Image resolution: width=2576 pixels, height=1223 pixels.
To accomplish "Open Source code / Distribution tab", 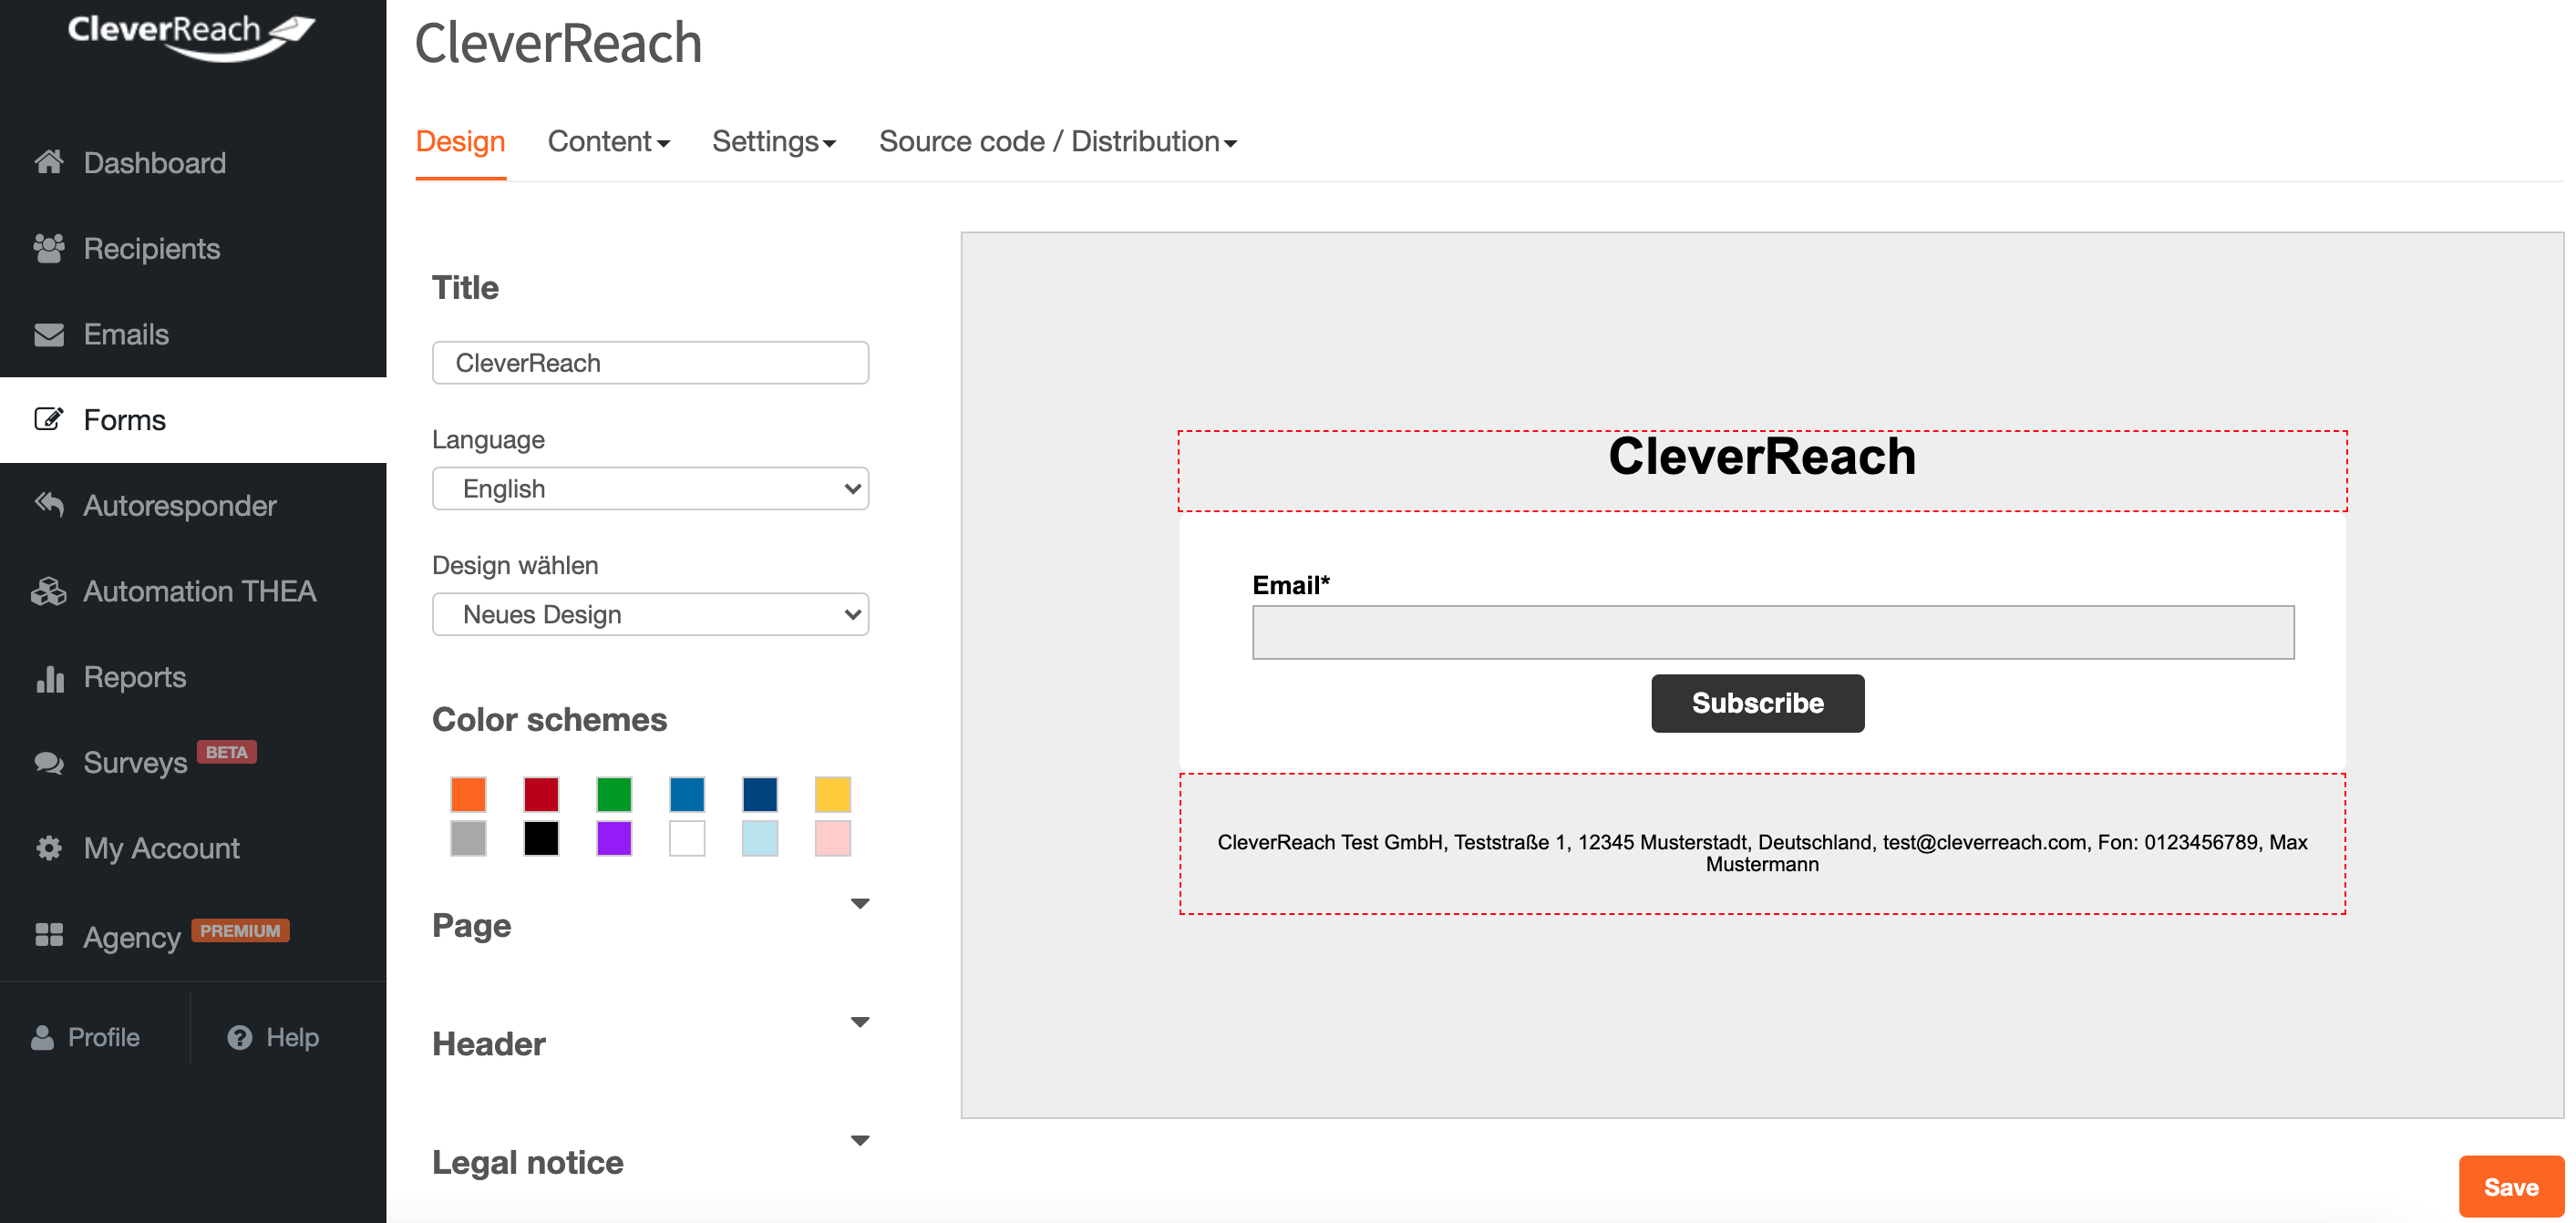I will click(1057, 142).
